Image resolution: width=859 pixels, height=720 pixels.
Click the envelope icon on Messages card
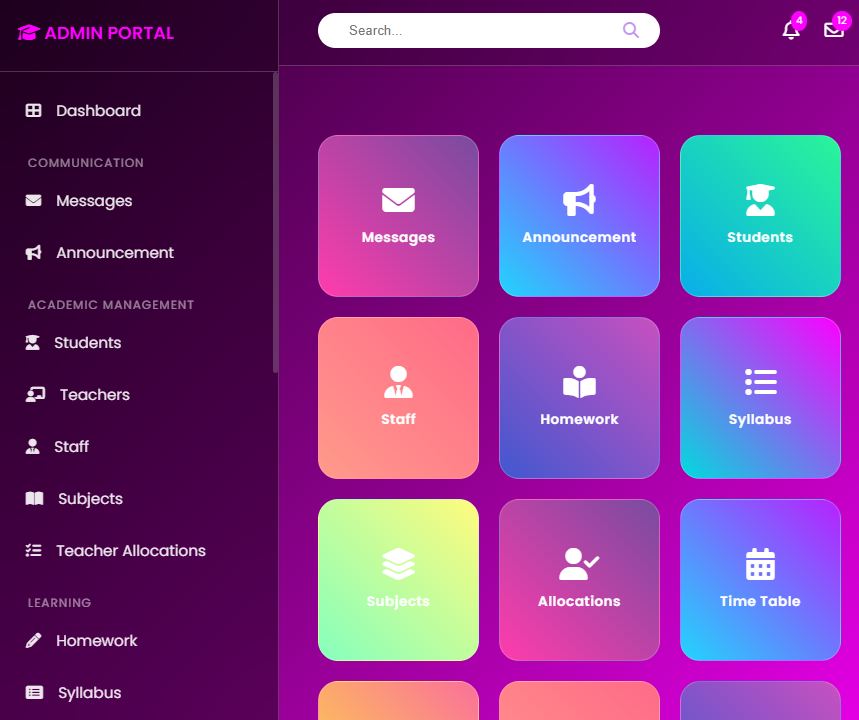point(398,200)
